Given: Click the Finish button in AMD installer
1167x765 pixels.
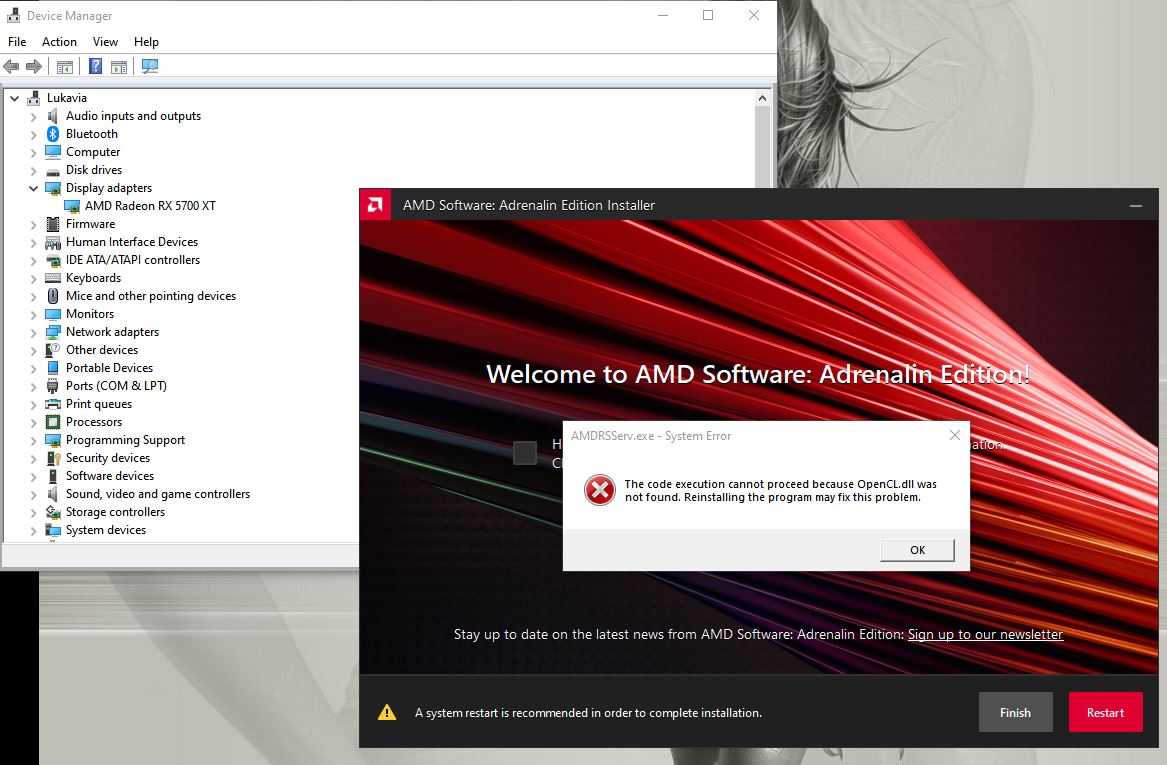Looking at the screenshot, I should [1015, 712].
